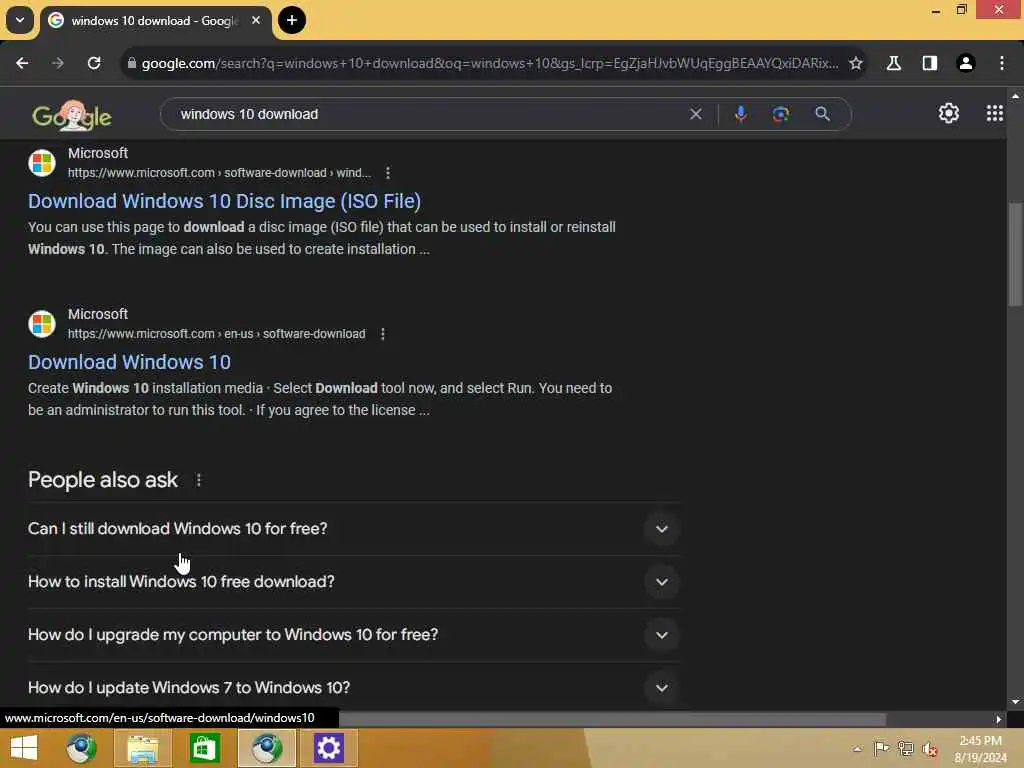View site info lock icon
The width and height of the screenshot is (1024, 768).
click(131, 63)
